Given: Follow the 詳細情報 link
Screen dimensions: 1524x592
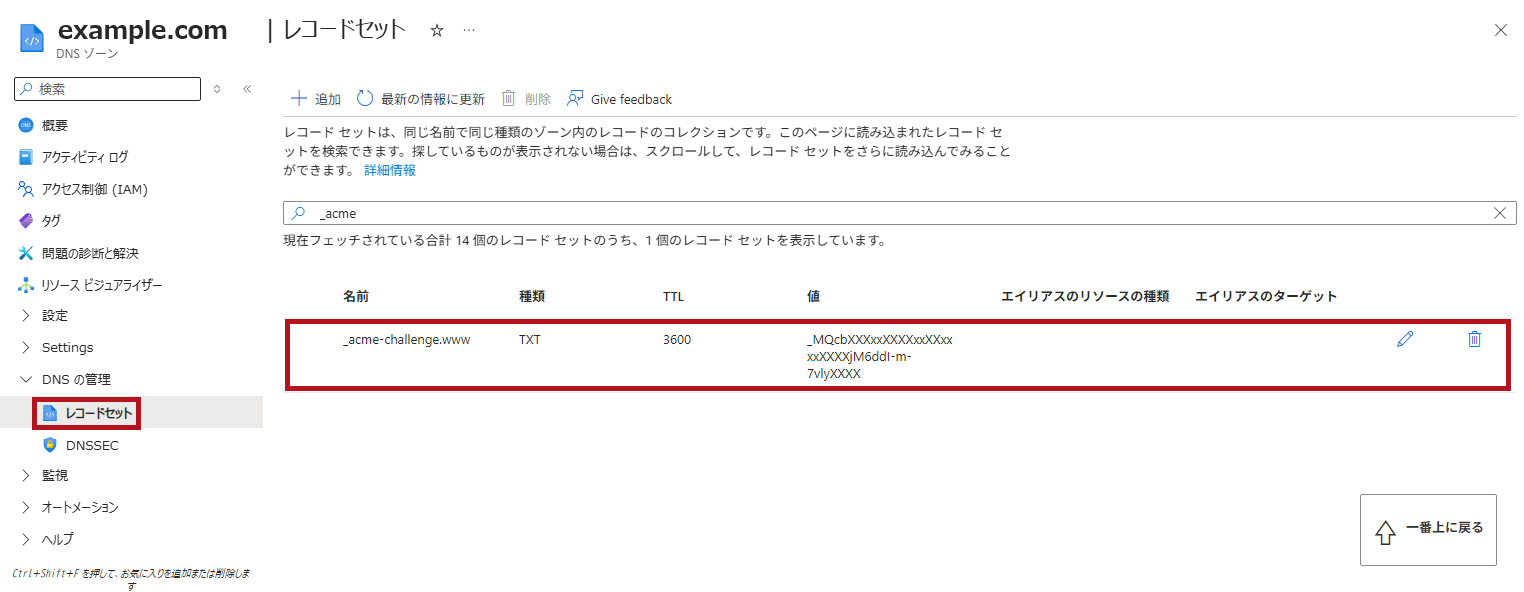Looking at the screenshot, I should coord(390,170).
